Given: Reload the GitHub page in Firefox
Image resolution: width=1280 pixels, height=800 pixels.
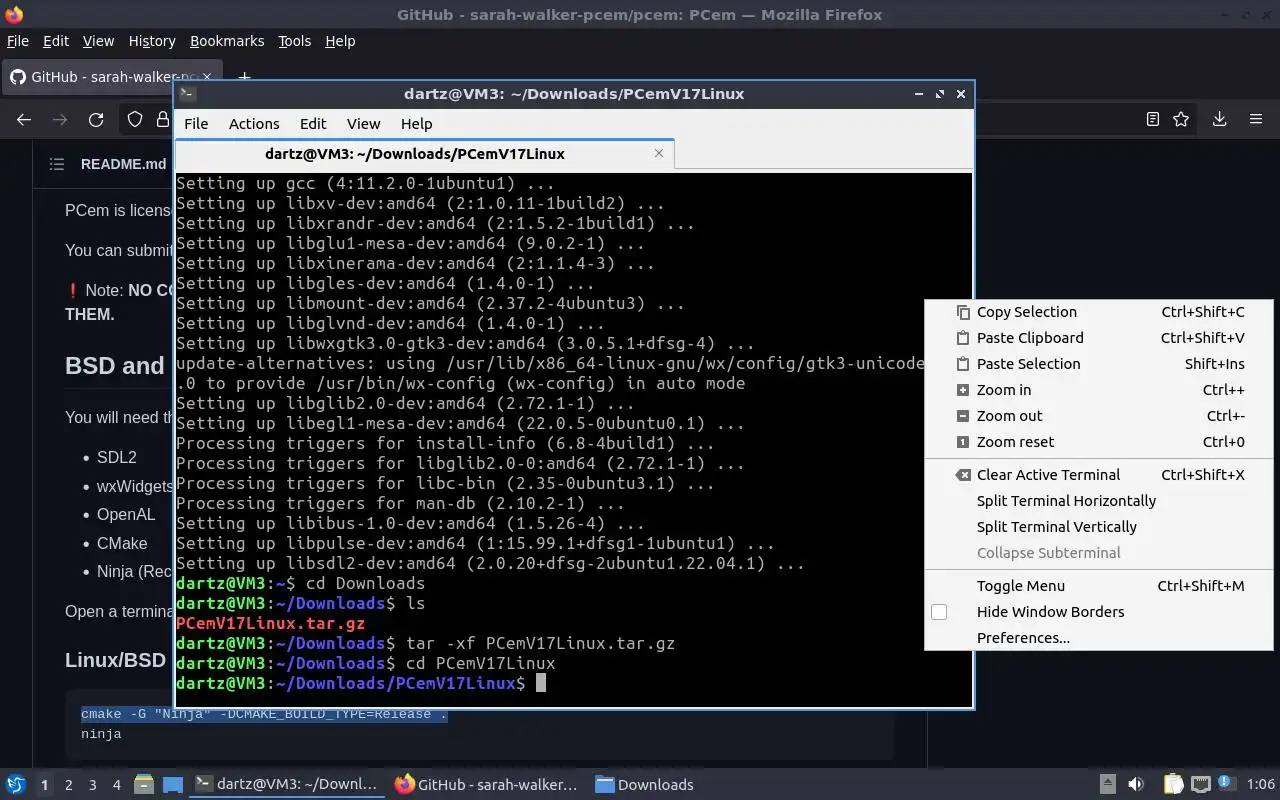Looking at the screenshot, I should pos(96,119).
